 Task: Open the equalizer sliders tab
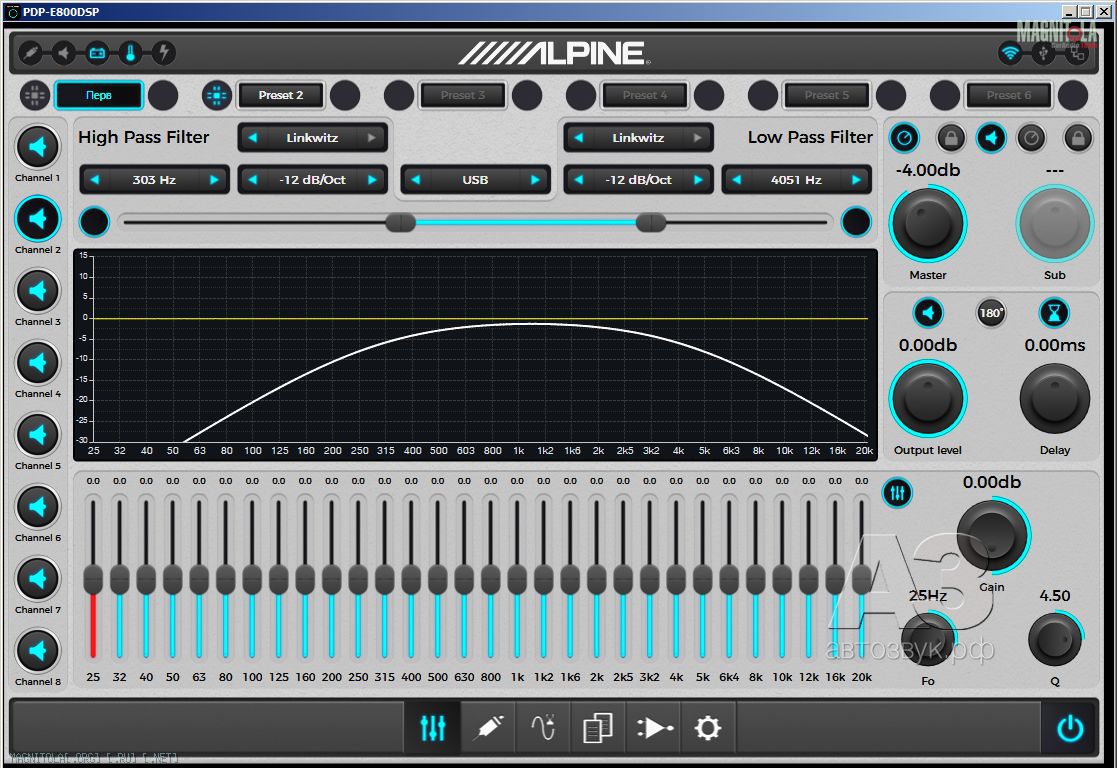coord(432,727)
